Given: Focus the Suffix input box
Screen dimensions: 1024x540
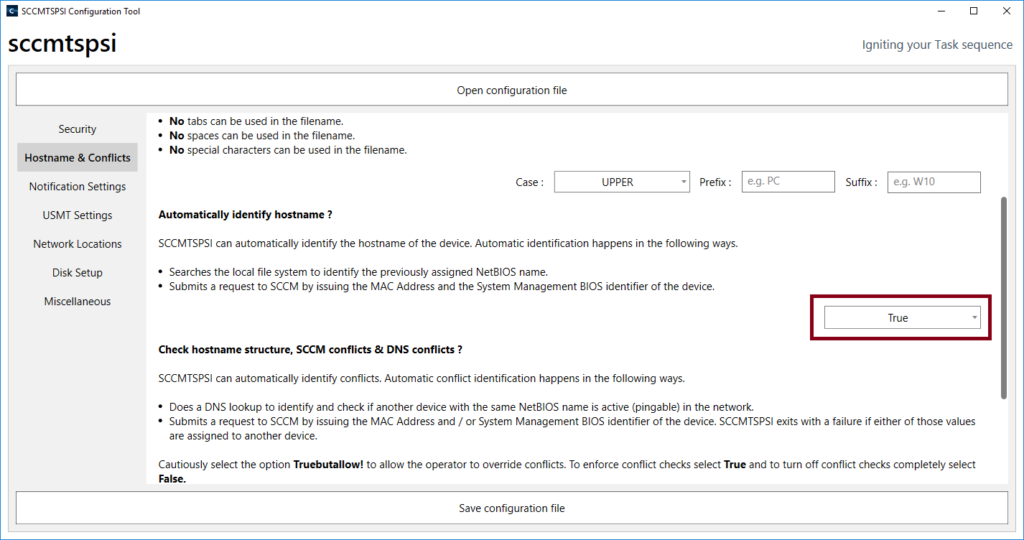Looking at the screenshot, I should point(933,182).
